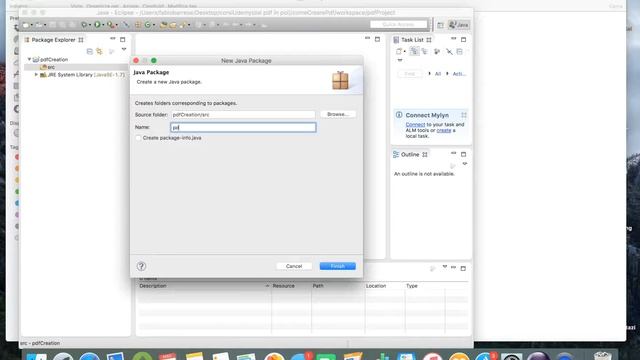Click the Connect link in Connect Mylyn

tap(415, 124)
